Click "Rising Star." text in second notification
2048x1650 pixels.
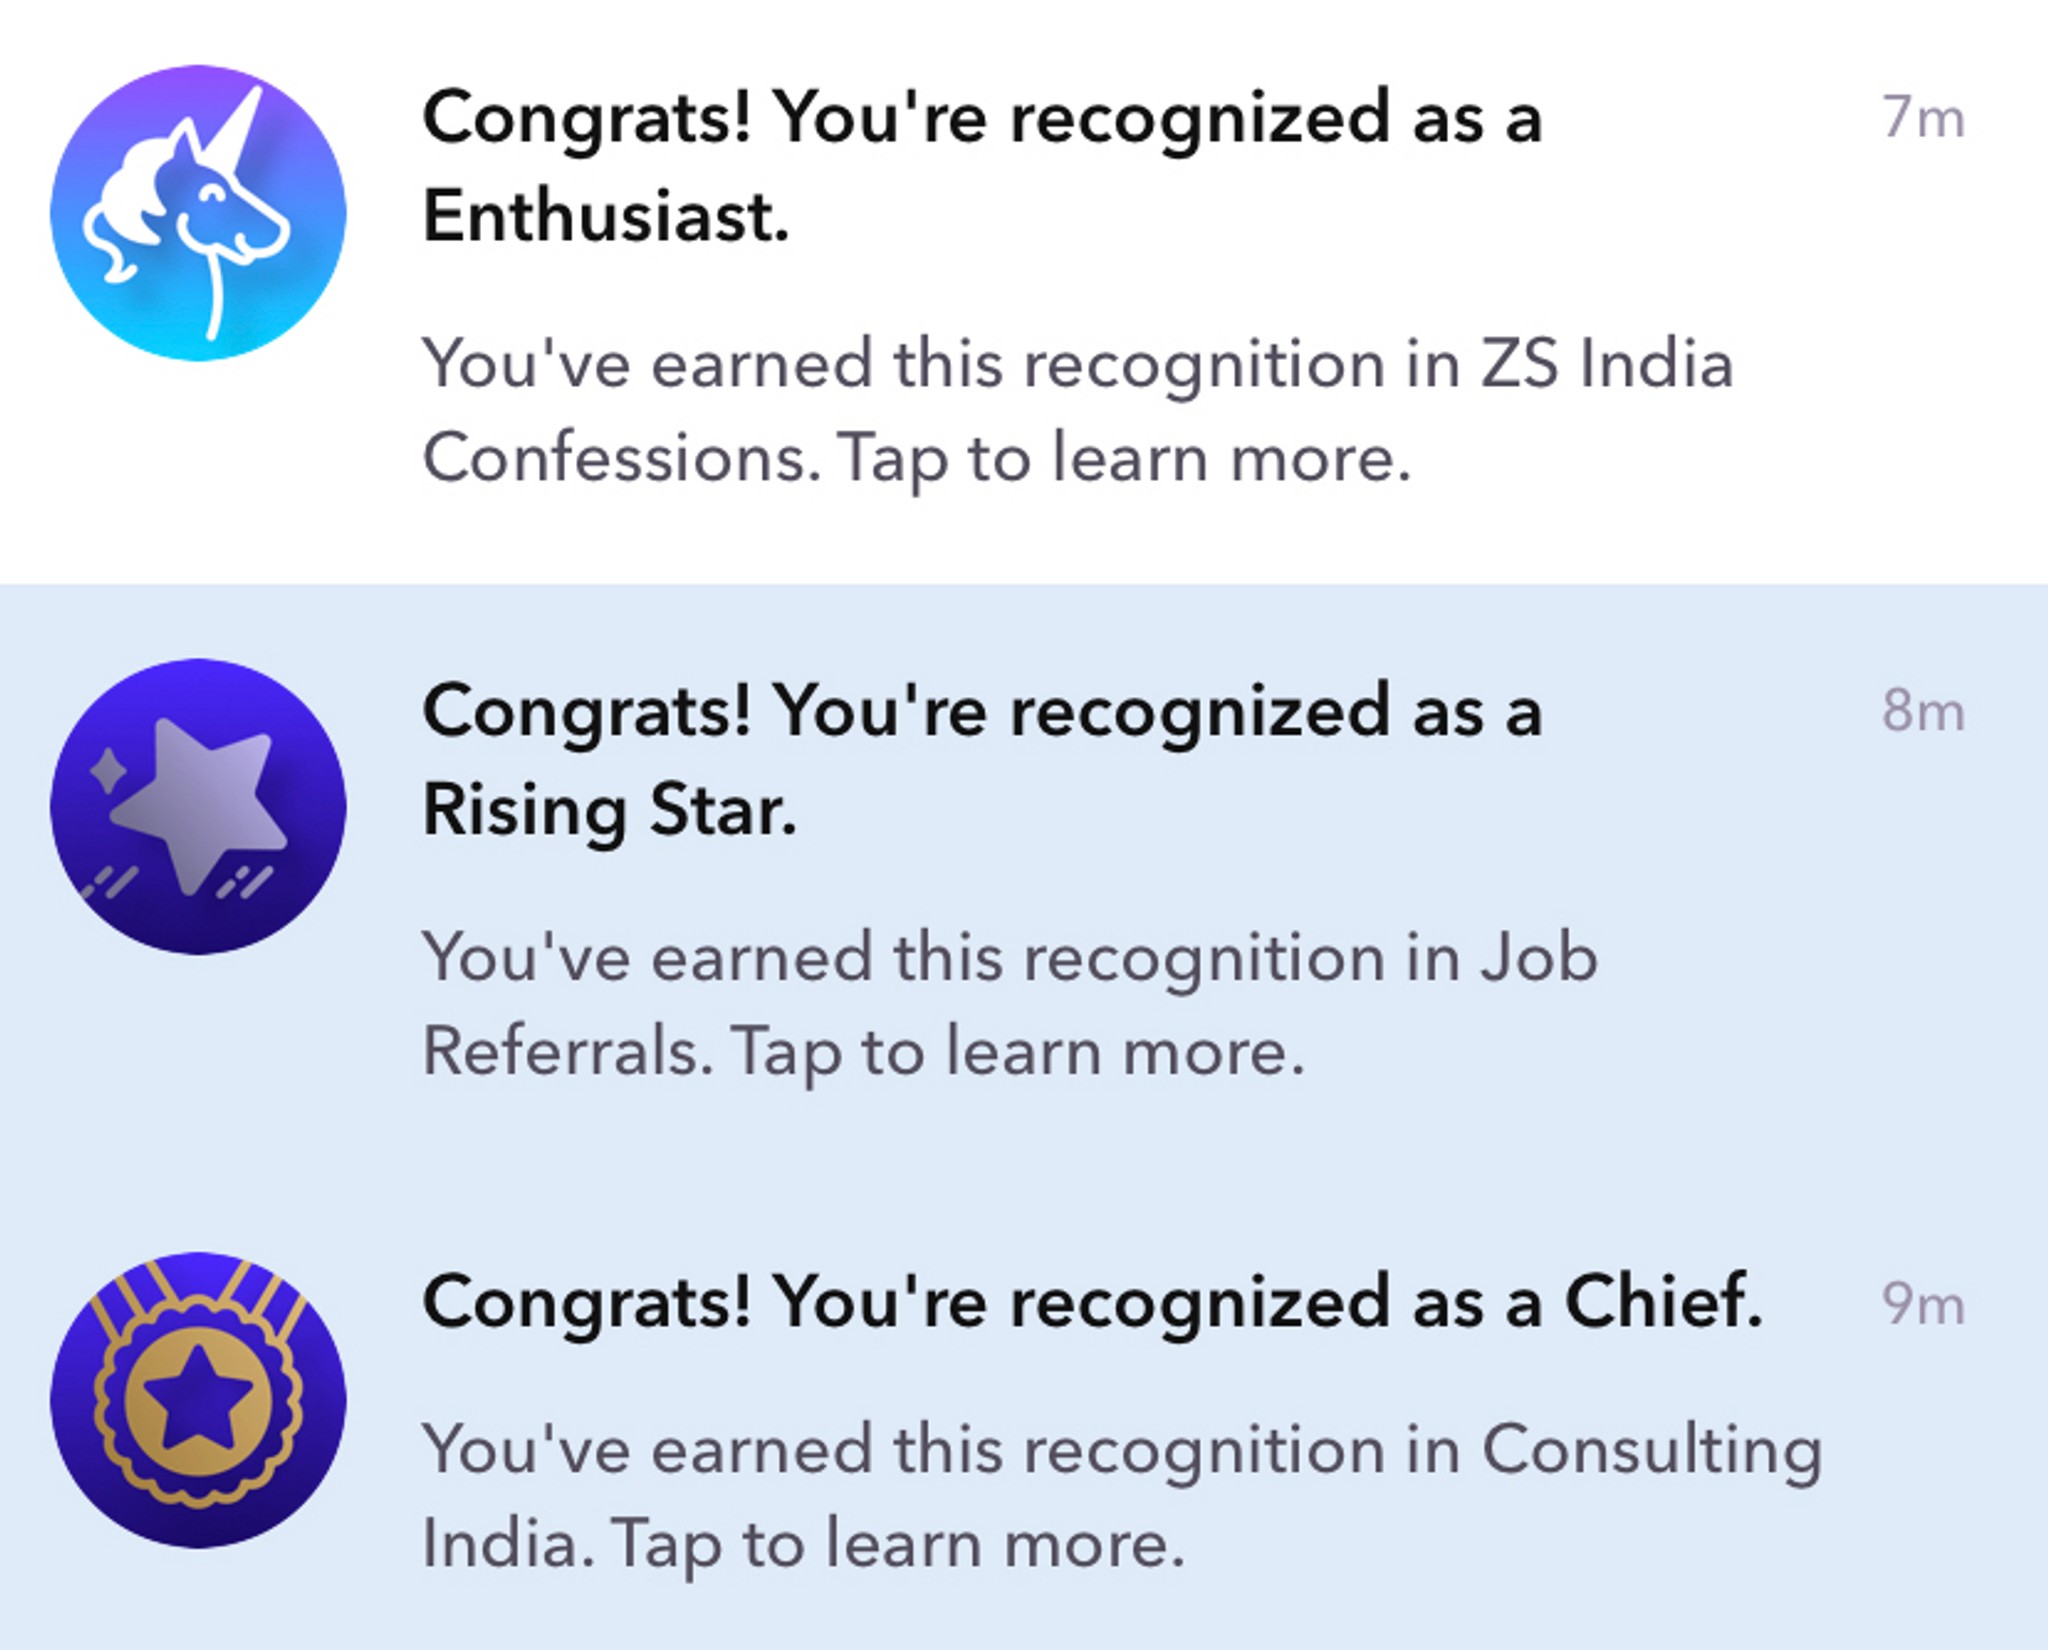click(x=610, y=810)
